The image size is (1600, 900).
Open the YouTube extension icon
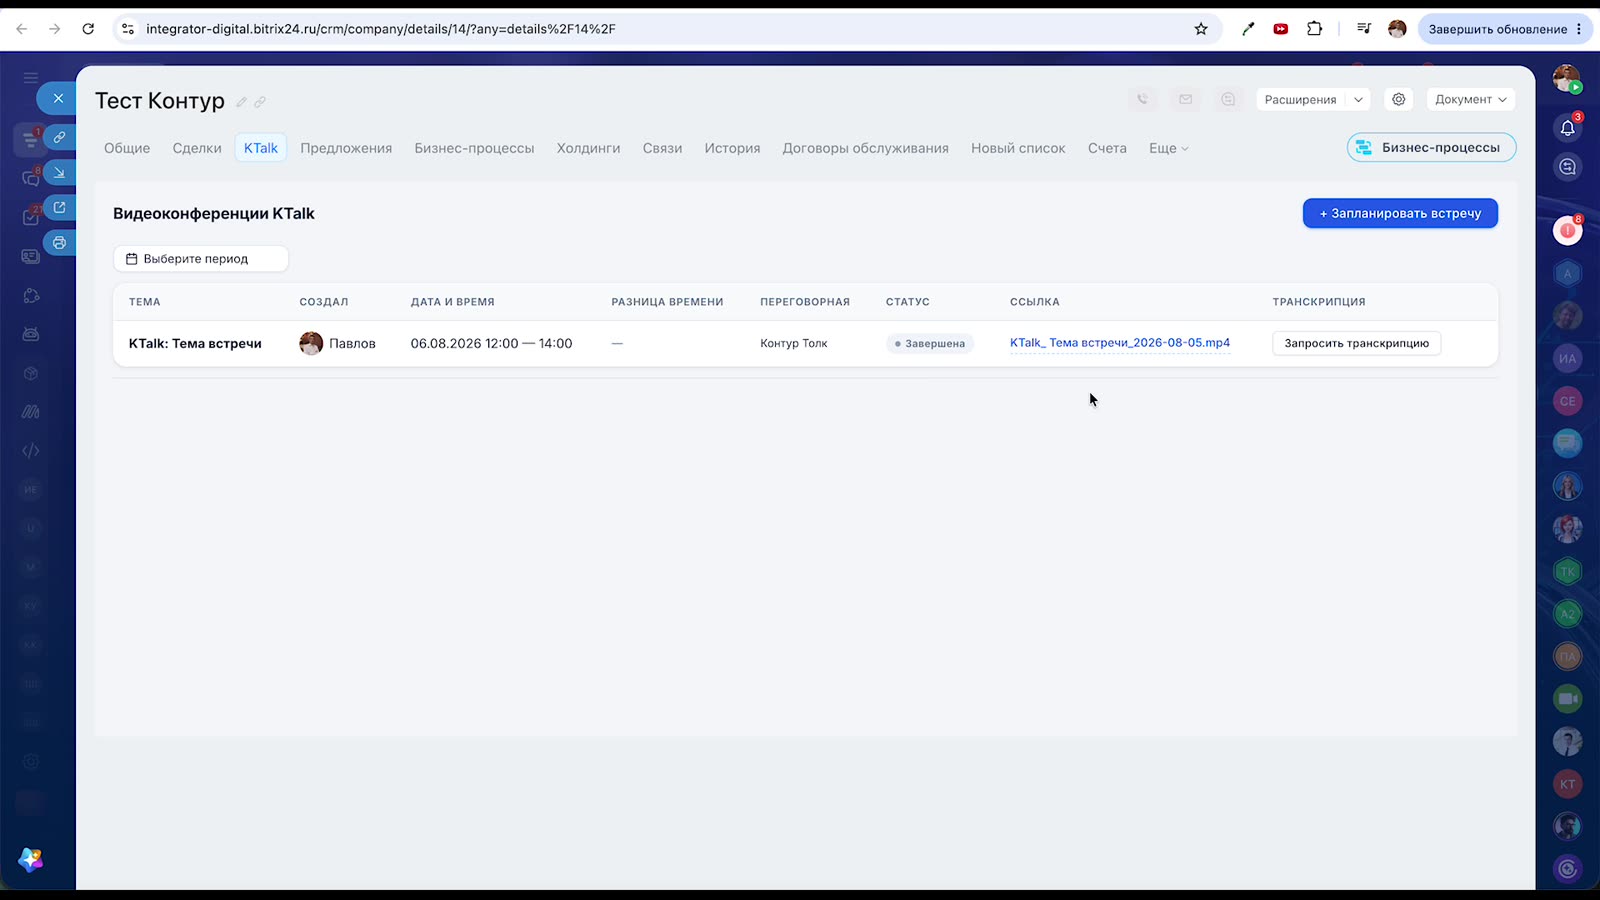(x=1281, y=29)
